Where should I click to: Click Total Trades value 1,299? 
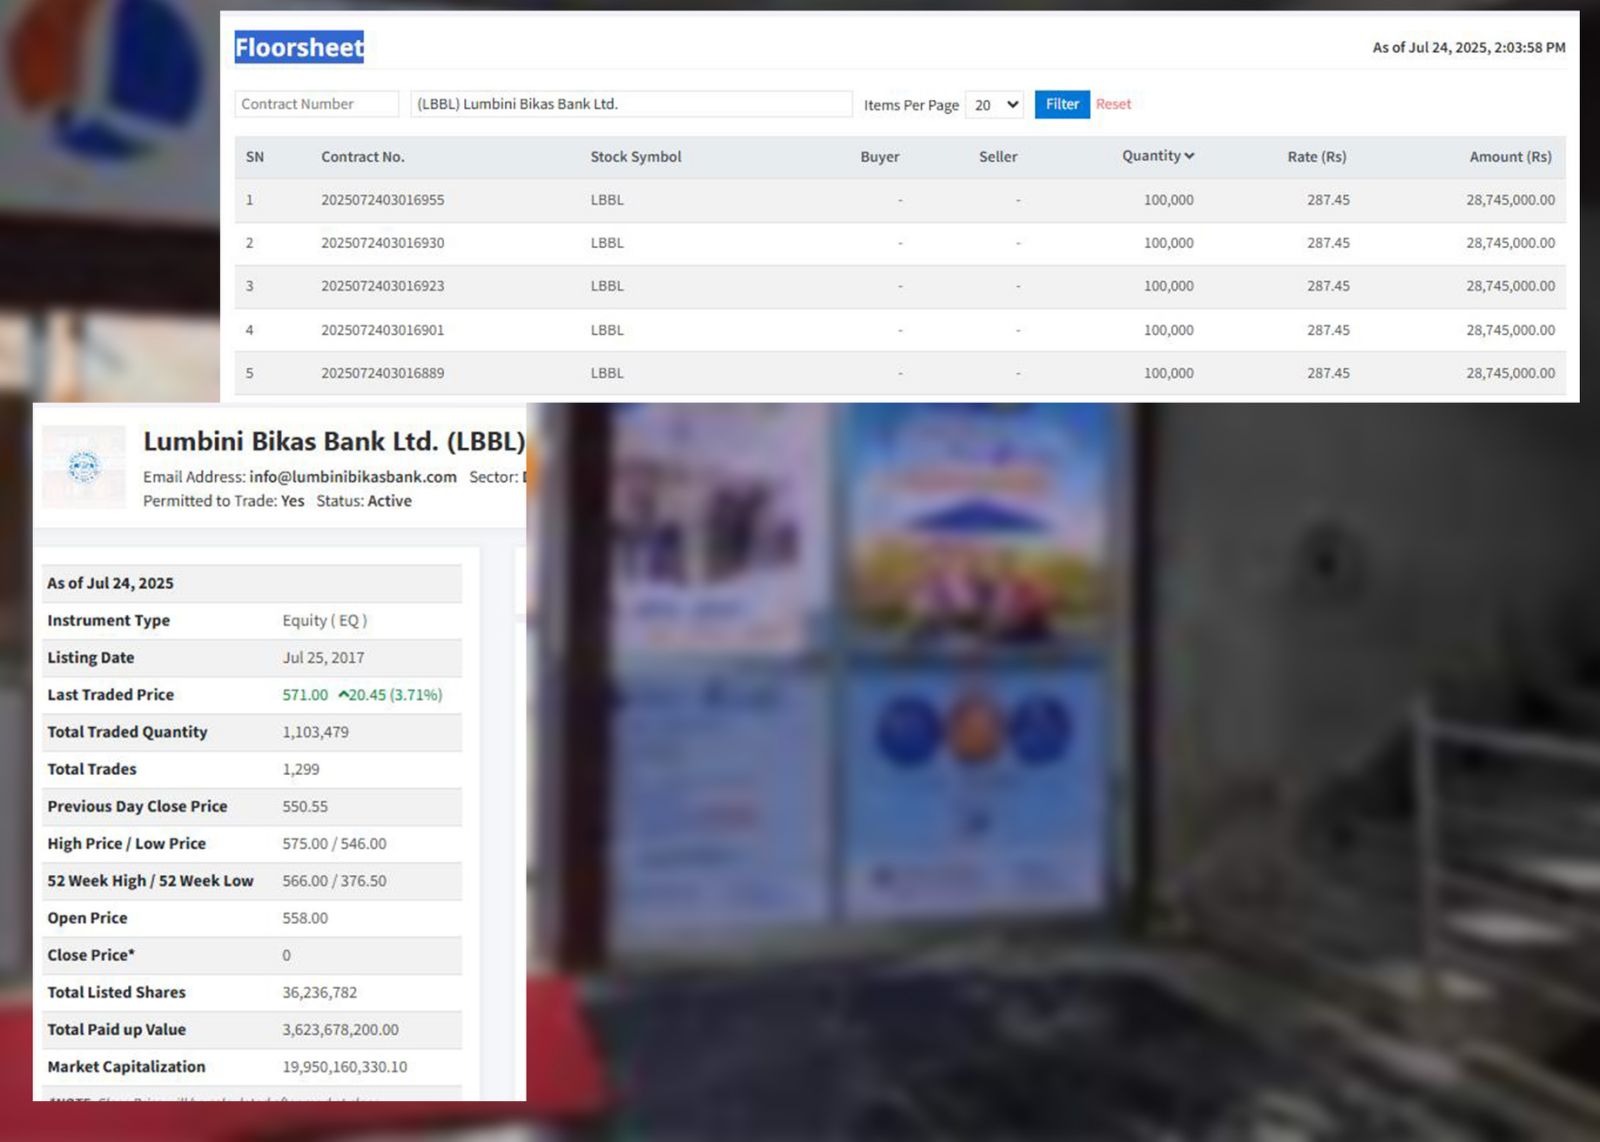[x=301, y=769]
